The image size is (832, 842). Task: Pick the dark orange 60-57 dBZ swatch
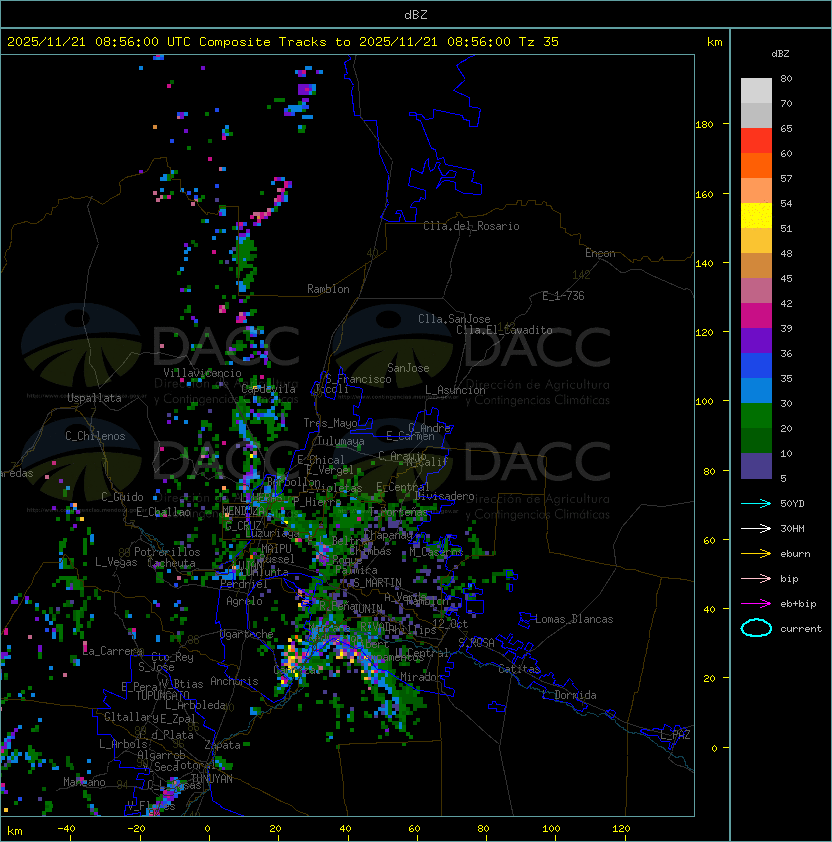pos(756,165)
